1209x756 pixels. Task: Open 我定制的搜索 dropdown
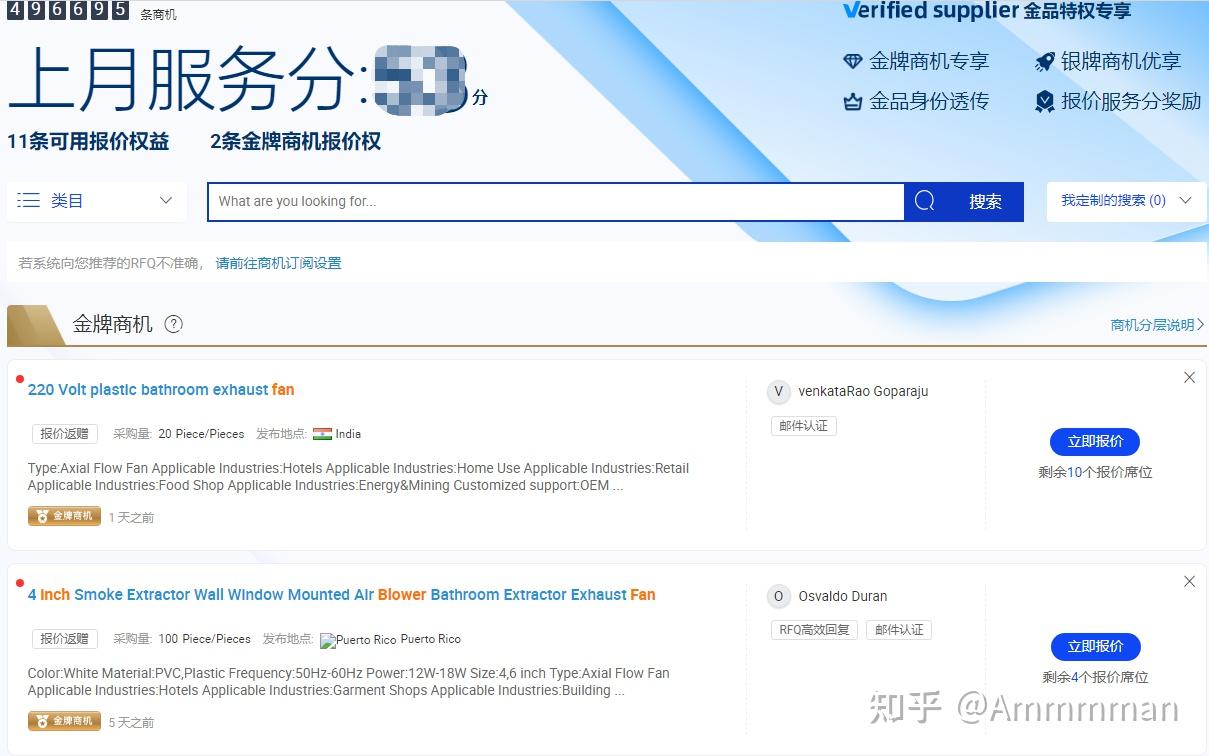[x=1126, y=200]
